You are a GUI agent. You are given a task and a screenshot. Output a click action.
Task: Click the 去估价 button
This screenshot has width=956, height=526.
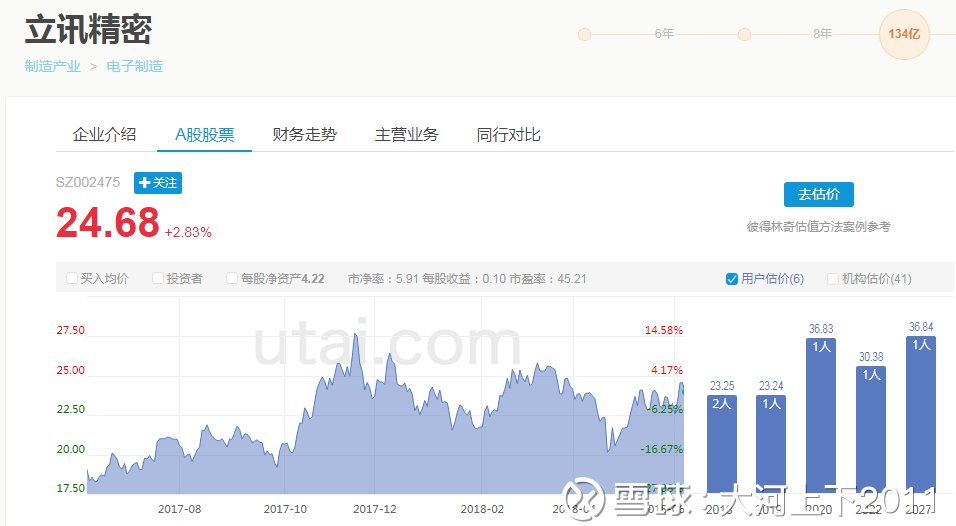coord(819,194)
